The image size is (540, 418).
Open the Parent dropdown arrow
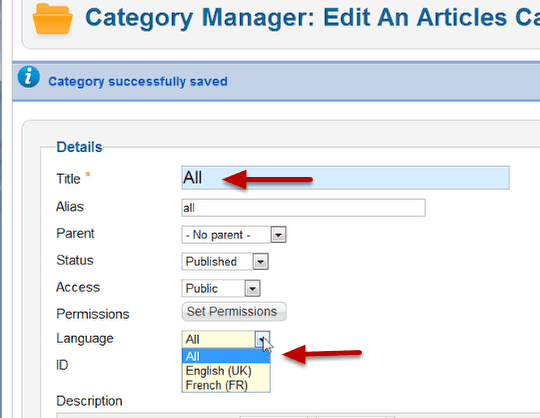tap(278, 235)
